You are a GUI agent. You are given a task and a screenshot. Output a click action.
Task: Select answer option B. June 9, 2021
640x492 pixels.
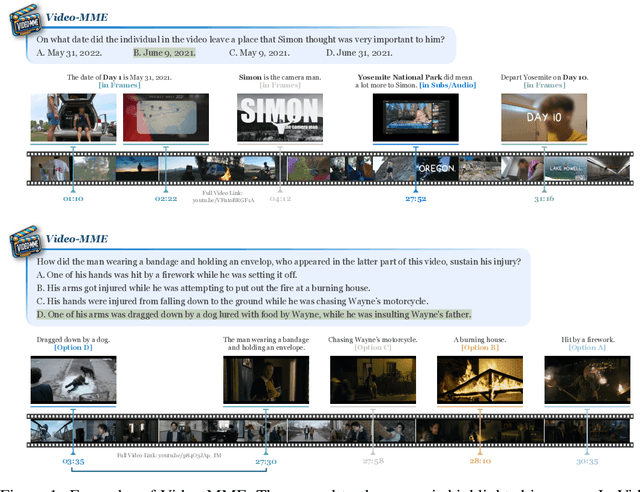click(x=164, y=53)
